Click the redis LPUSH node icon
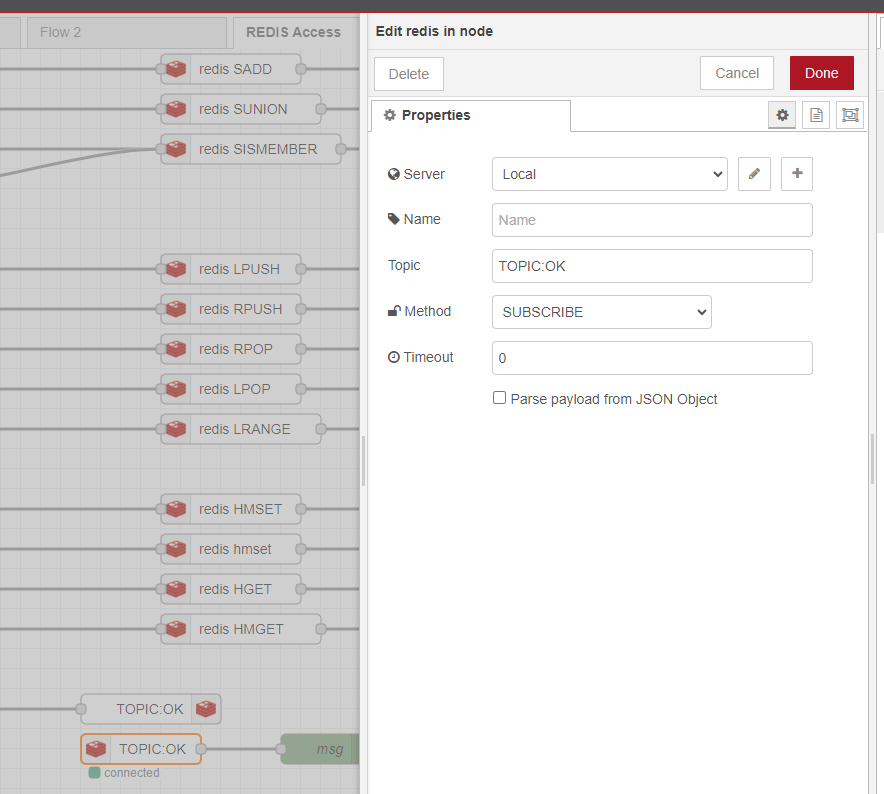 tap(176, 269)
